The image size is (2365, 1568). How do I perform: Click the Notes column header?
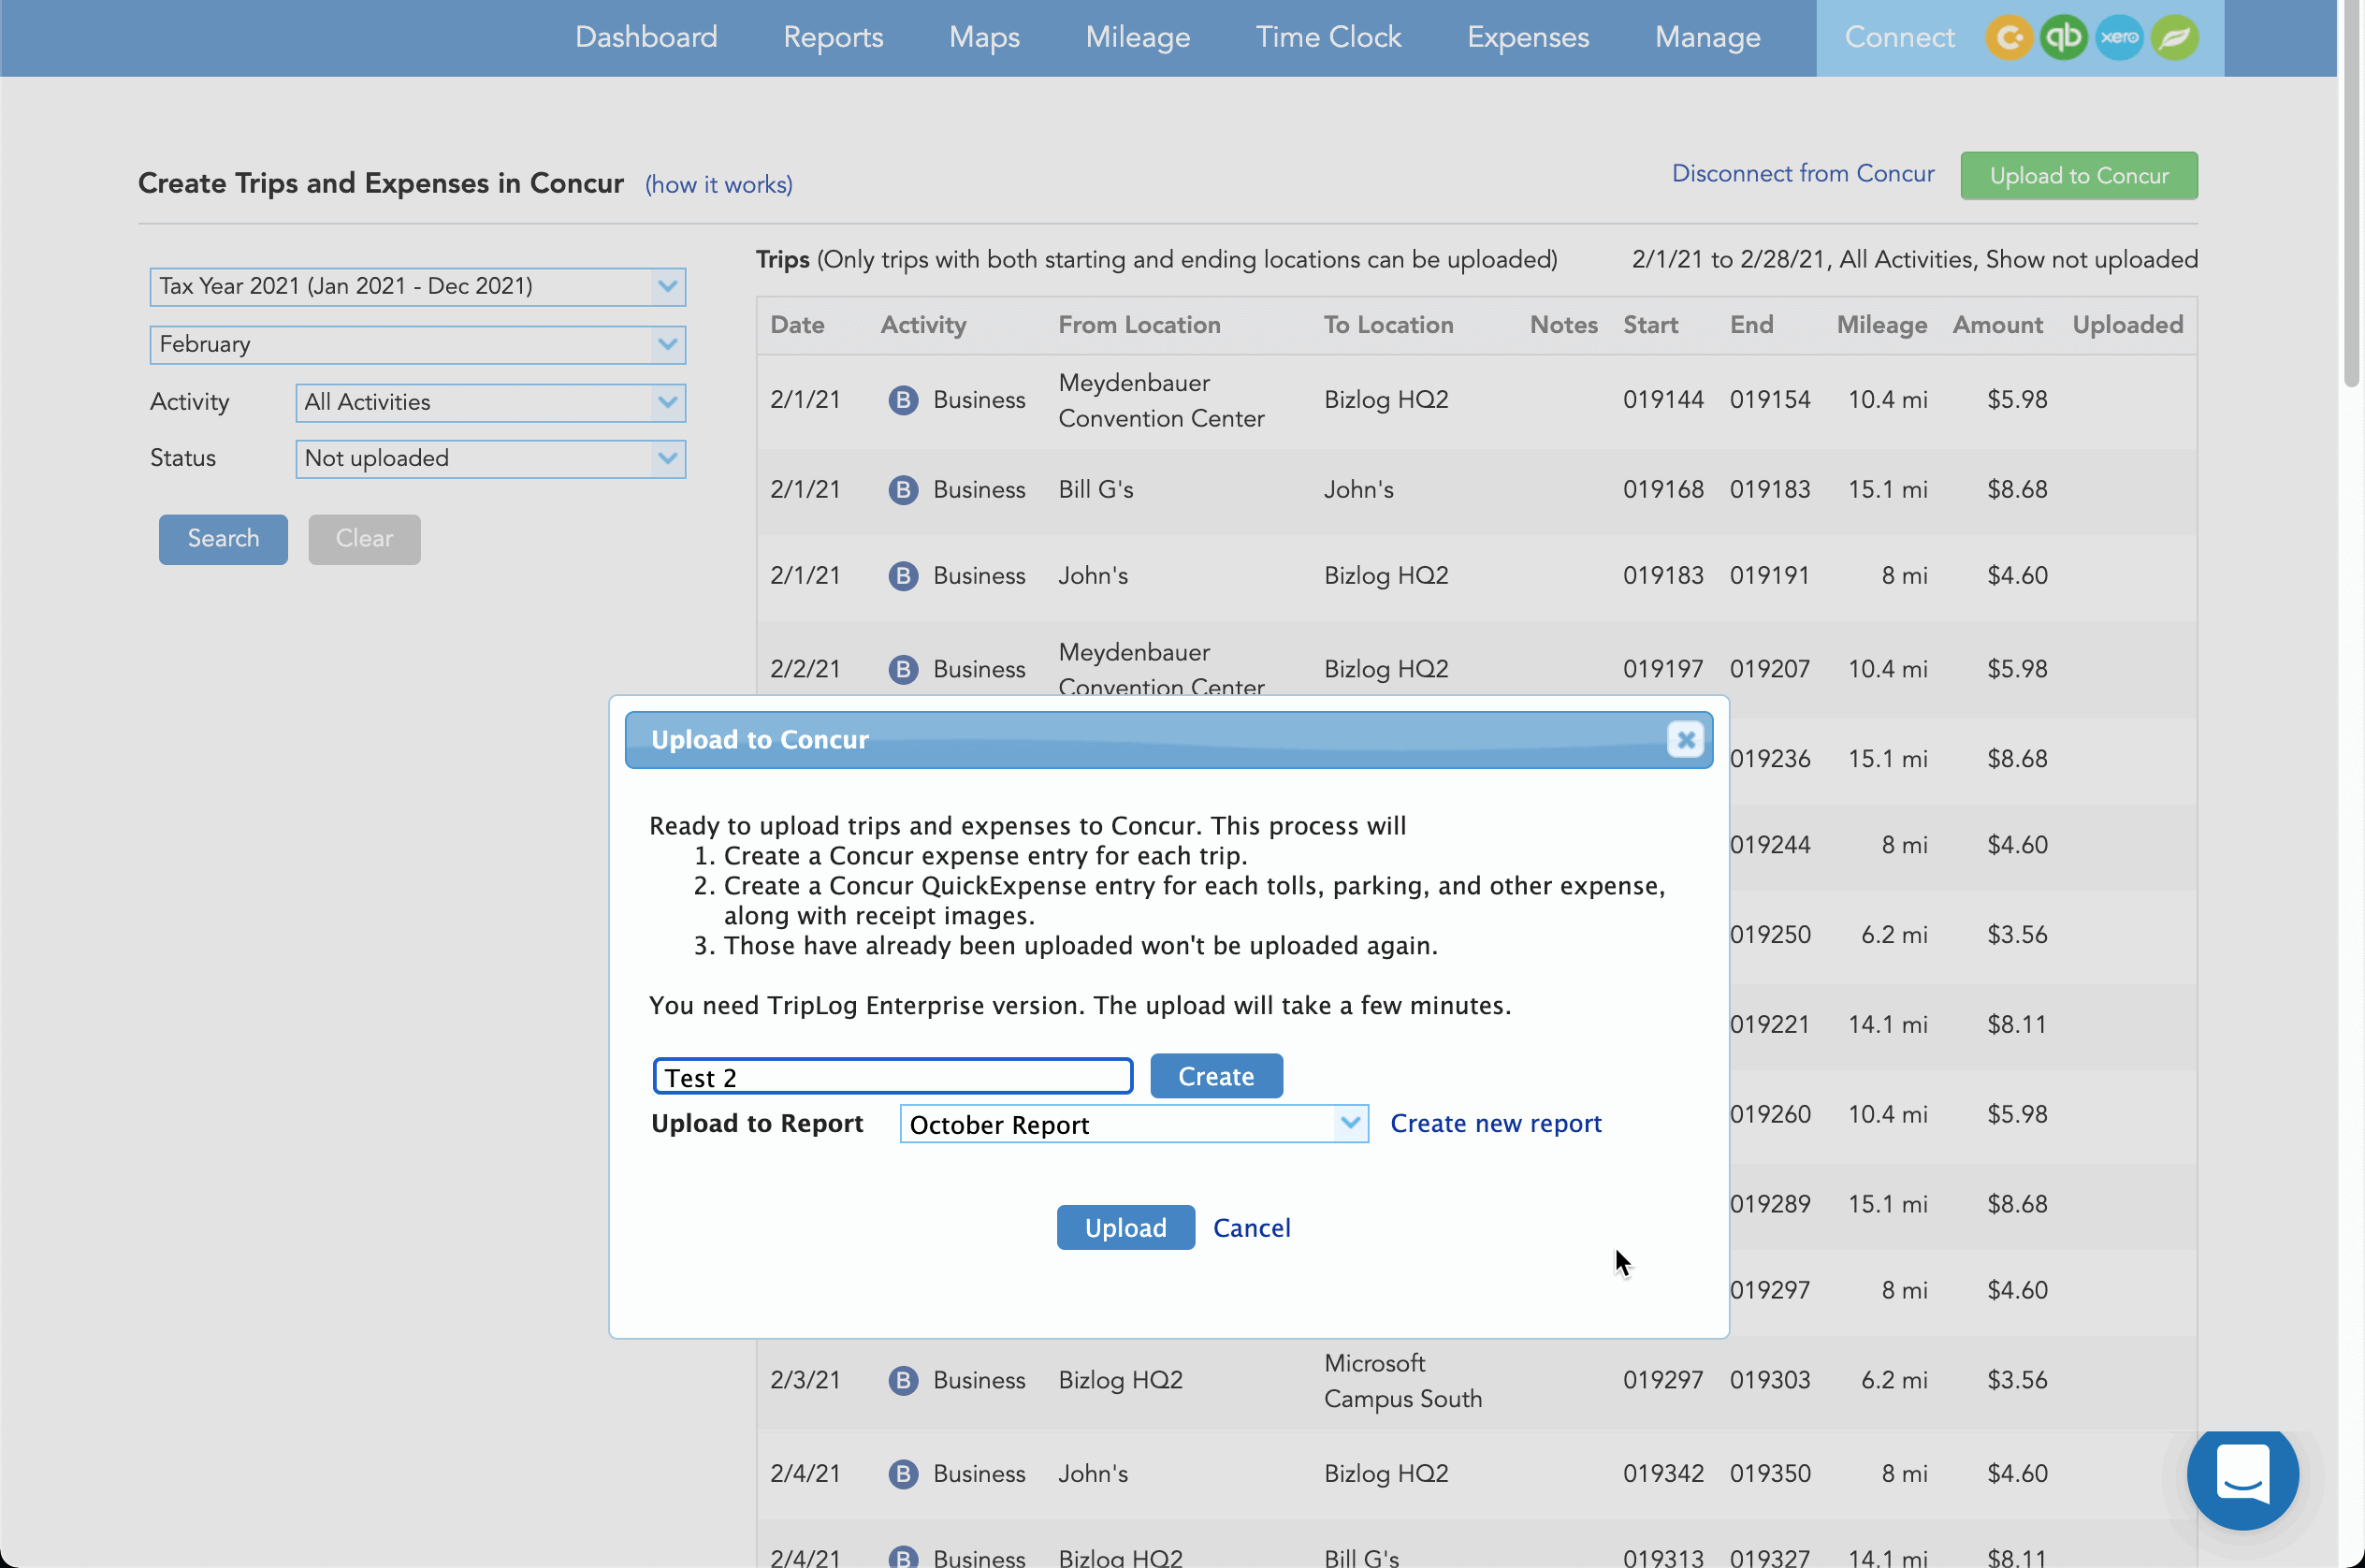[1563, 325]
